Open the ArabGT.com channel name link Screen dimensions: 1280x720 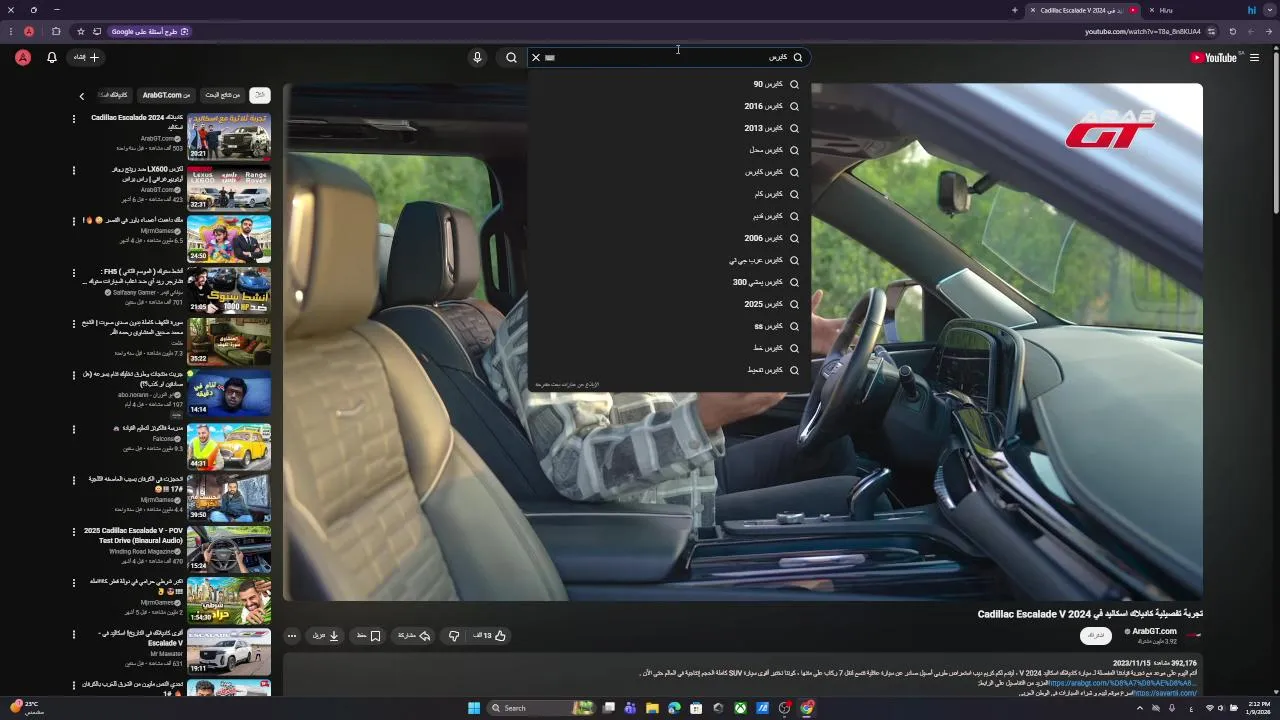(1154, 631)
